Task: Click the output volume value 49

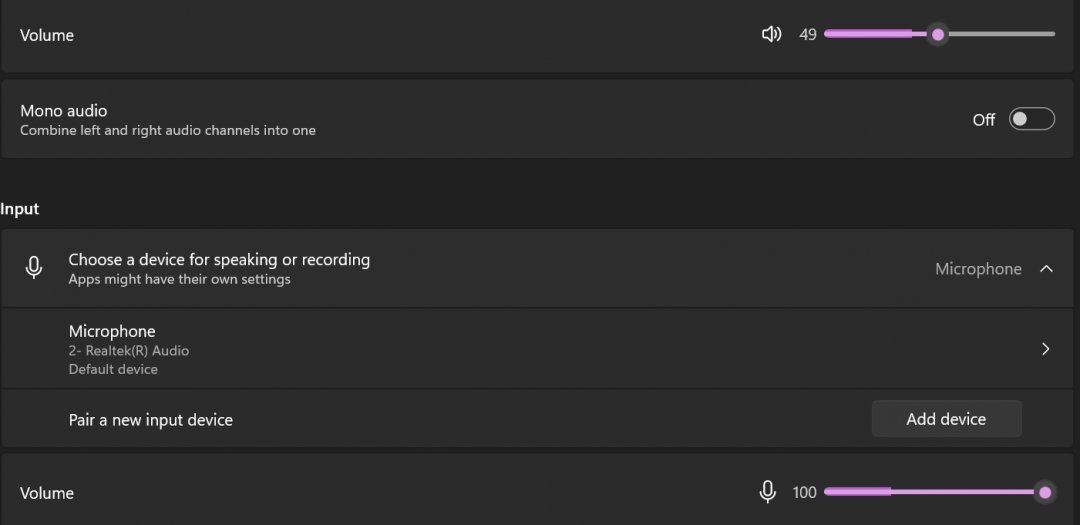Action: point(808,35)
